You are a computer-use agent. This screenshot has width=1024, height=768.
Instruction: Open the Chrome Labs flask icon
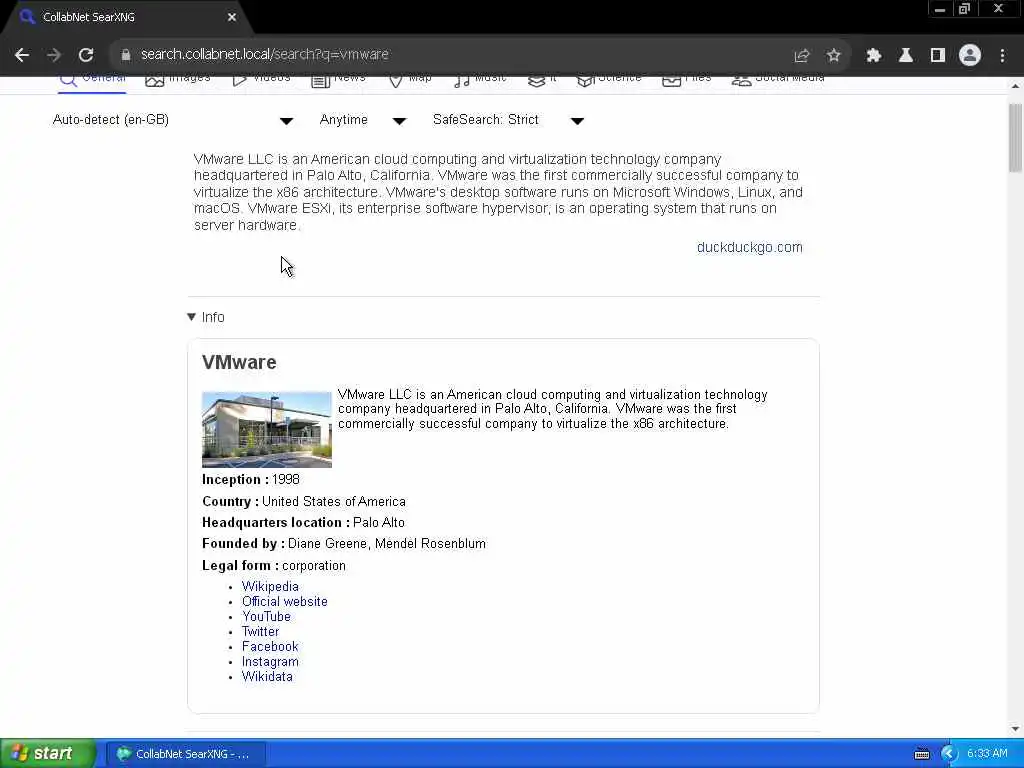pyautogui.click(x=906, y=56)
